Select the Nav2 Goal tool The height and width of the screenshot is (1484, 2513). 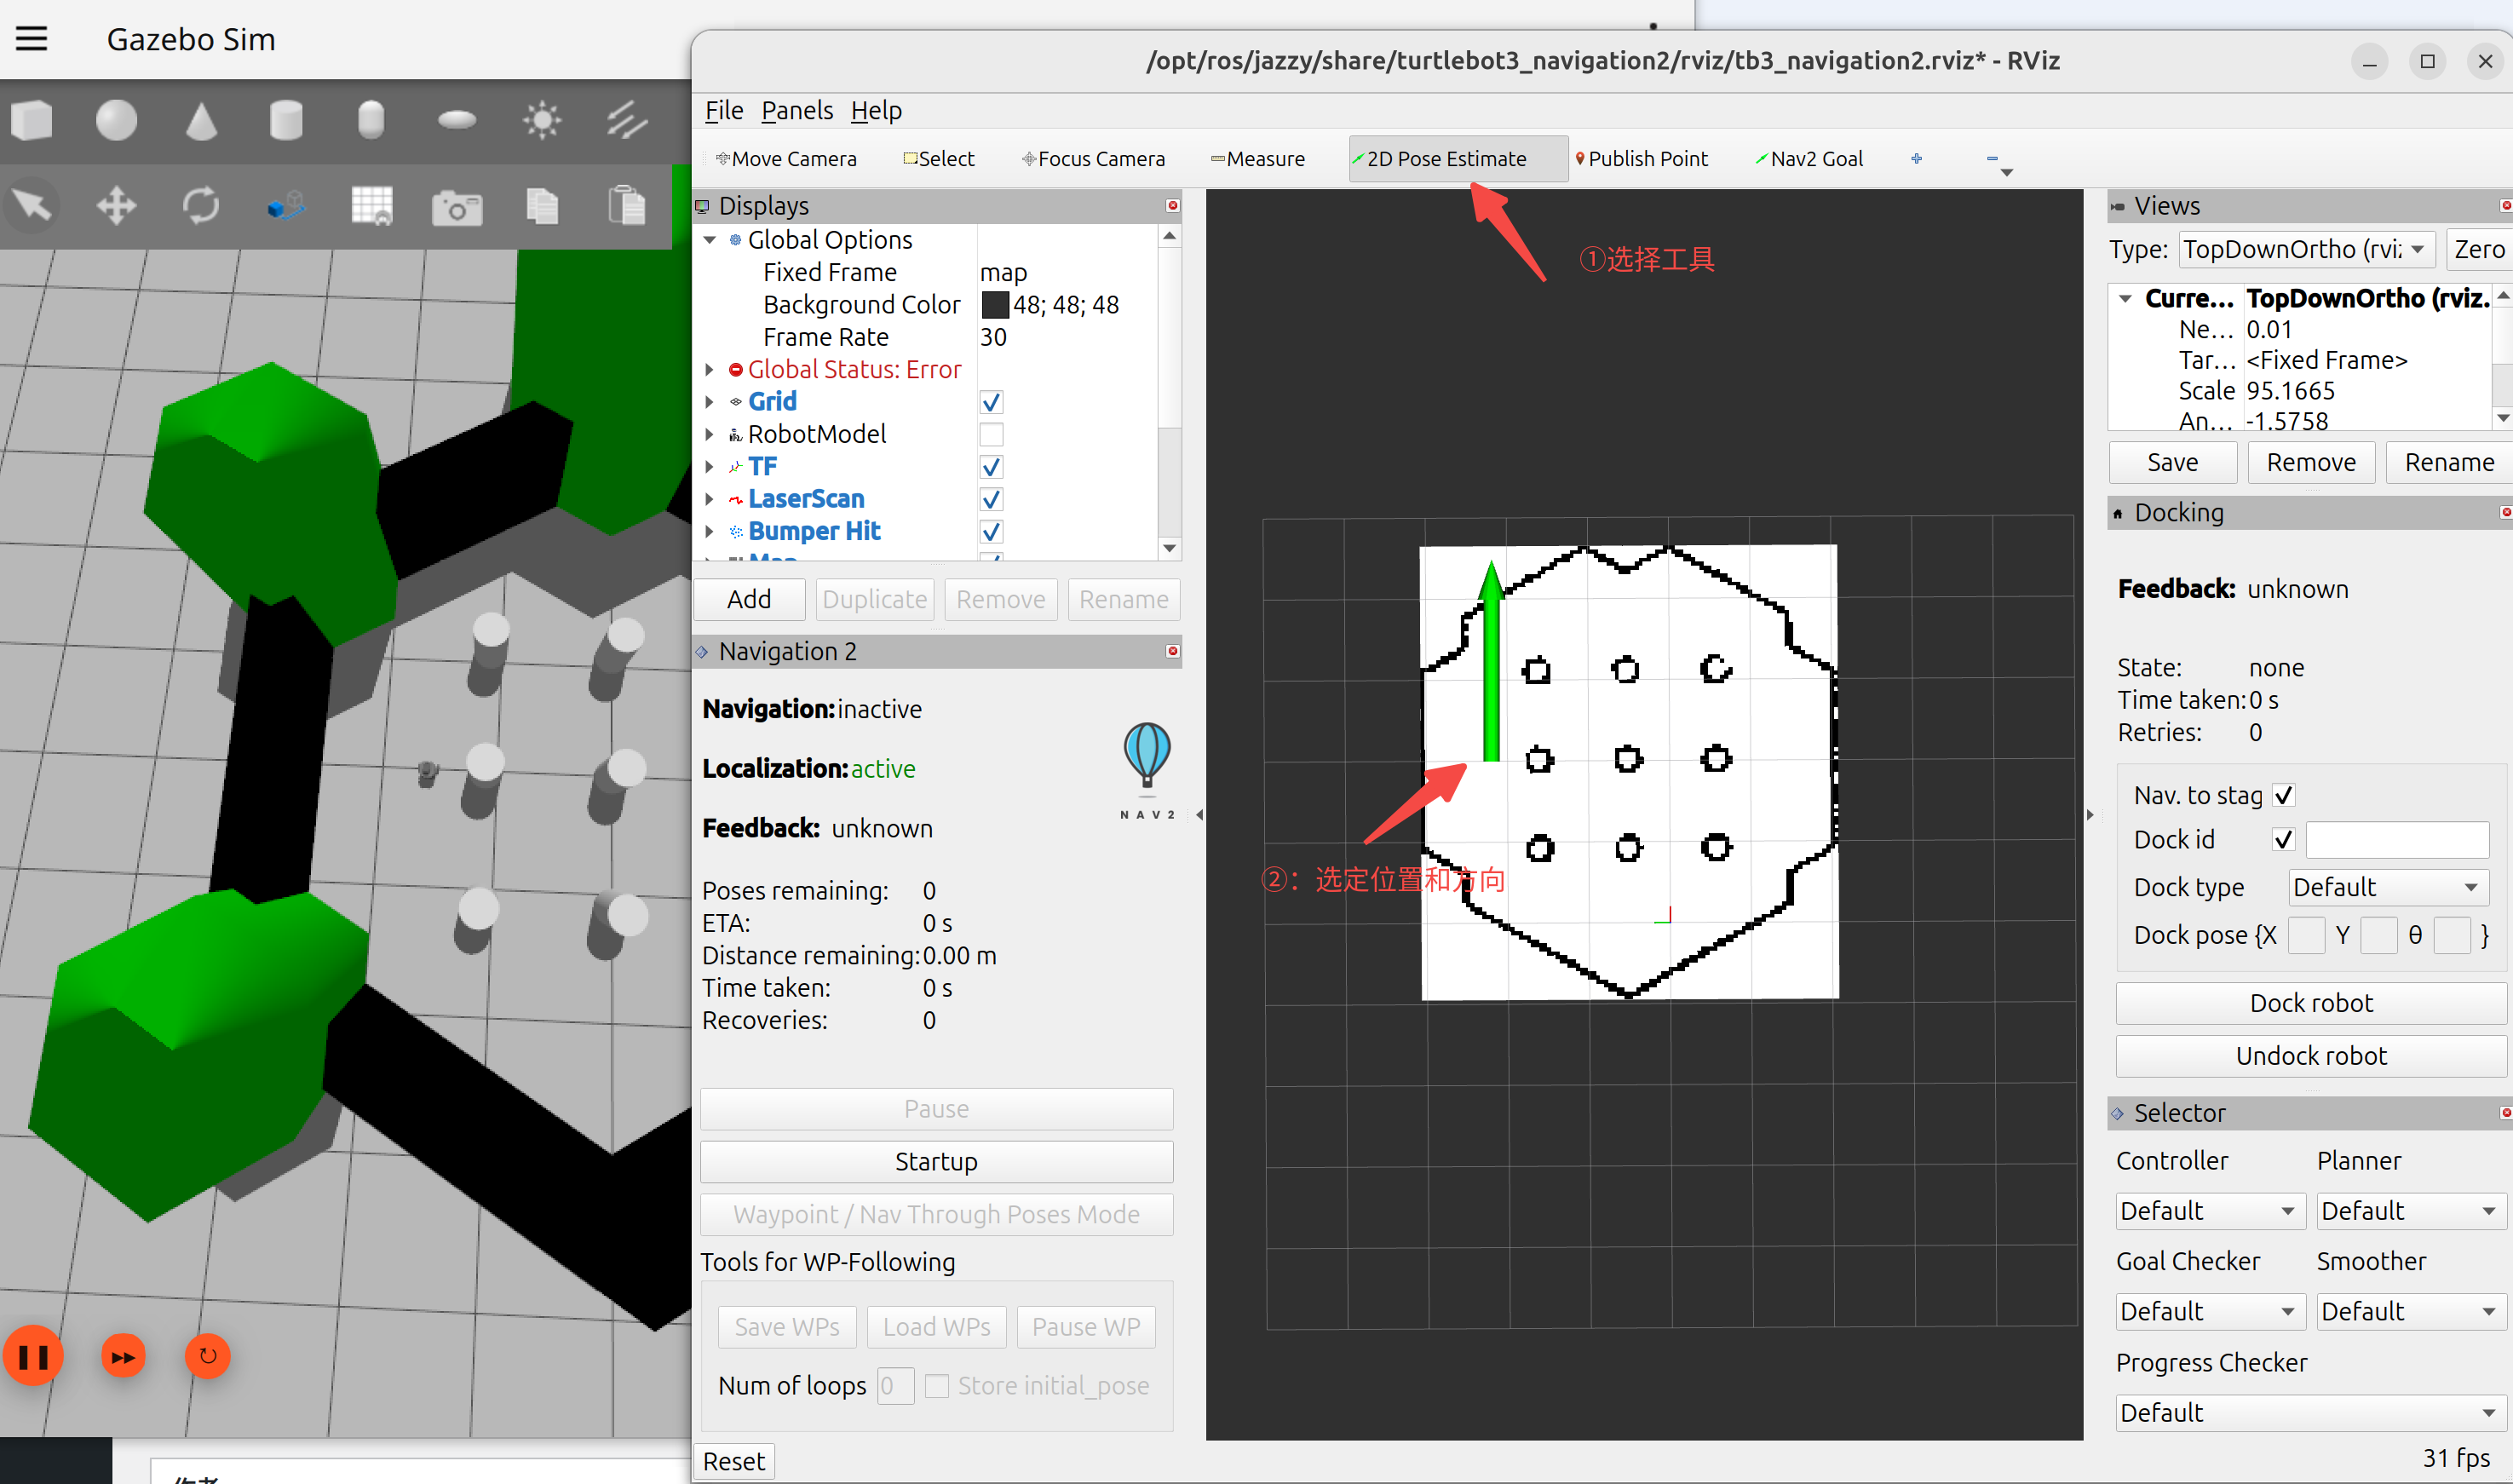tap(1809, 159)
